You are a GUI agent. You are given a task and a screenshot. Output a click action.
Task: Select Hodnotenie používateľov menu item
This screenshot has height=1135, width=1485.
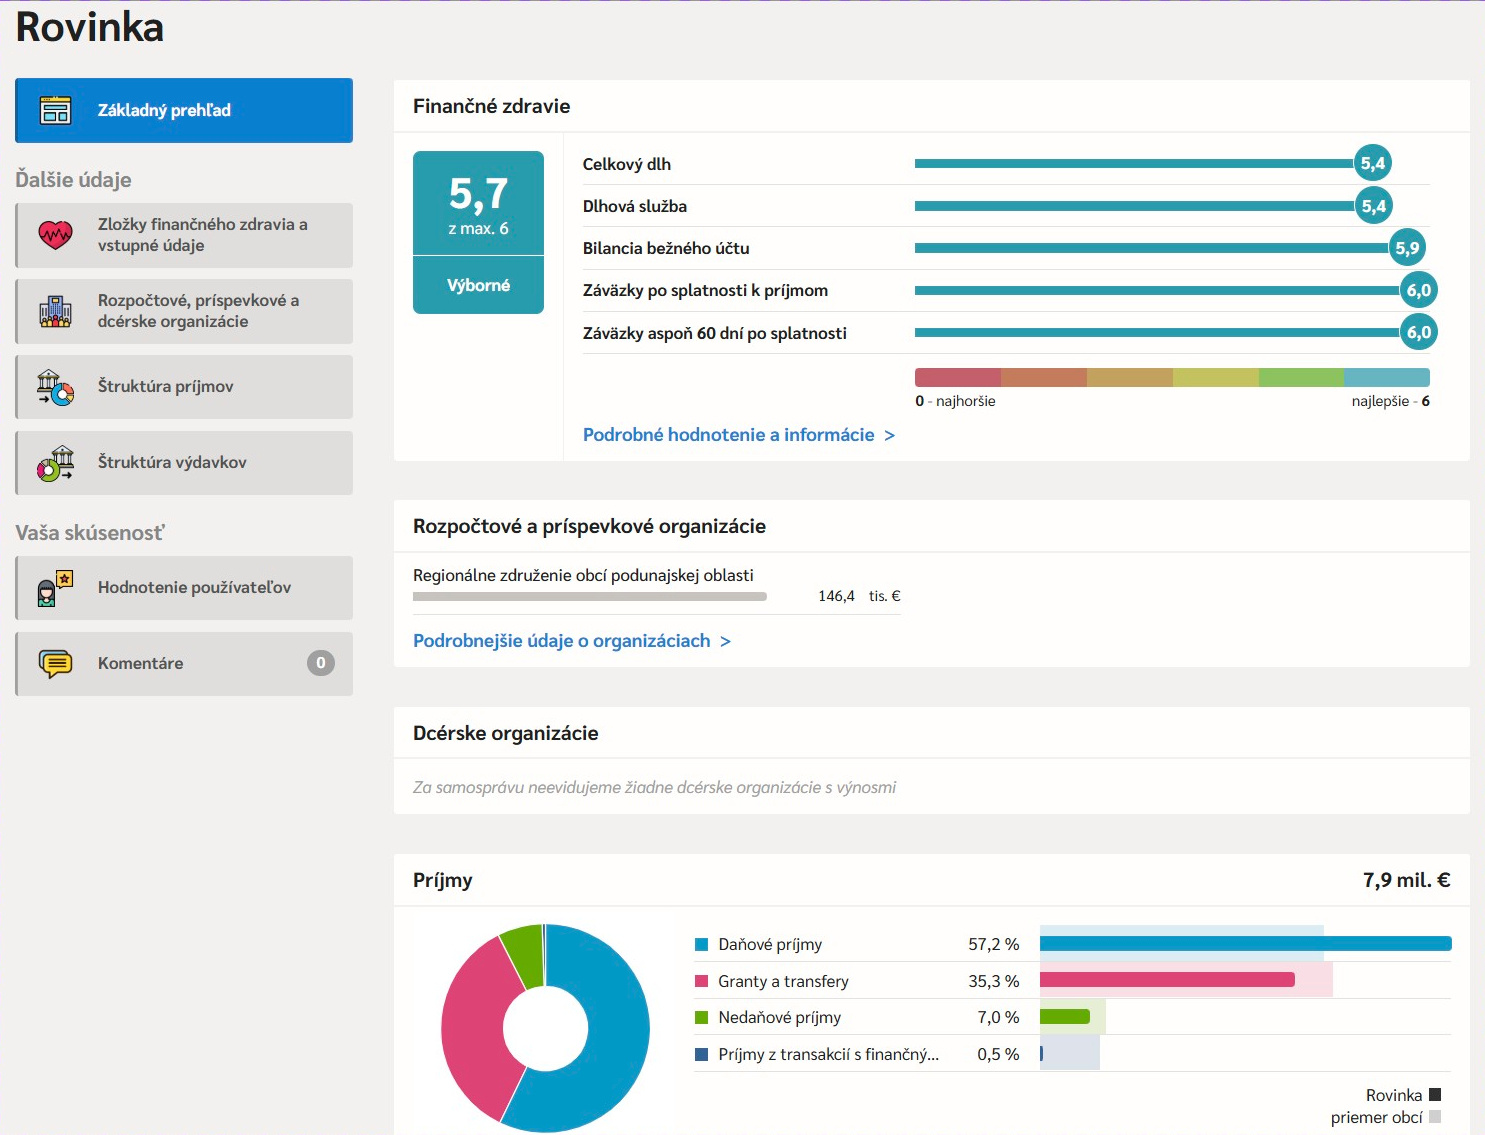(194, 588)
